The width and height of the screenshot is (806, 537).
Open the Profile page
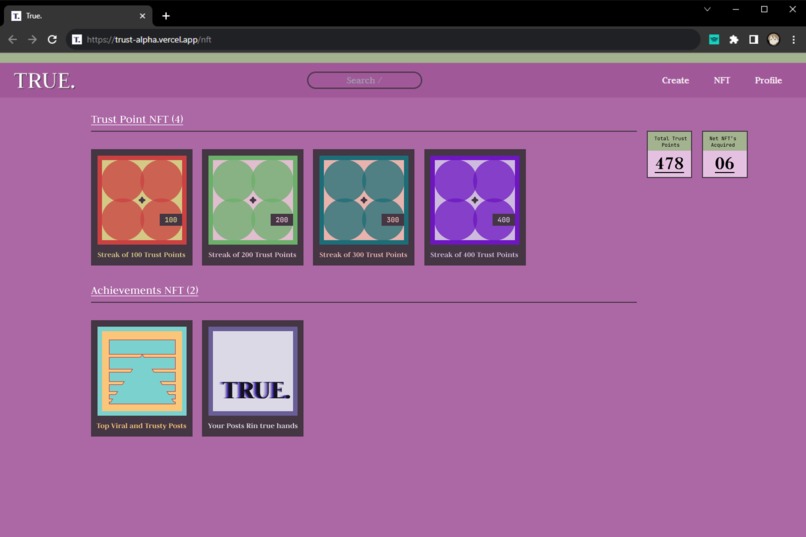[x=768, y=80]
